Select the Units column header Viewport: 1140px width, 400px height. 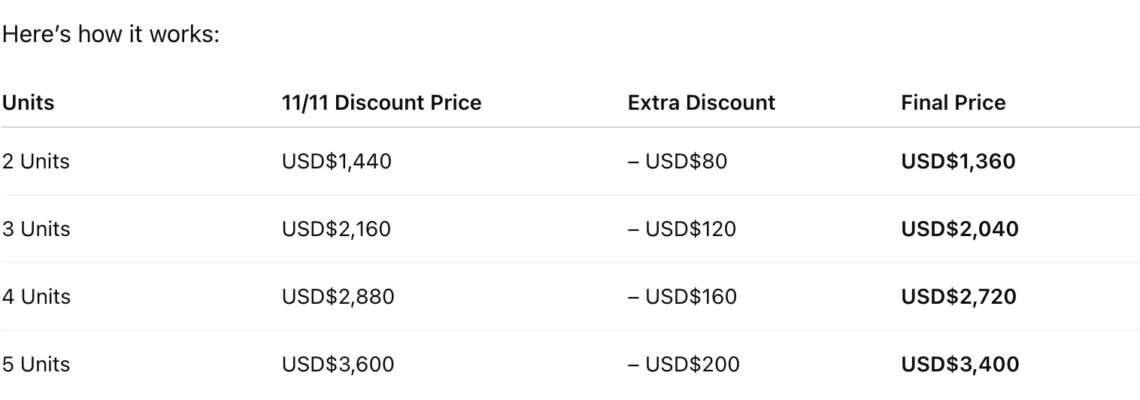[28, 102]
